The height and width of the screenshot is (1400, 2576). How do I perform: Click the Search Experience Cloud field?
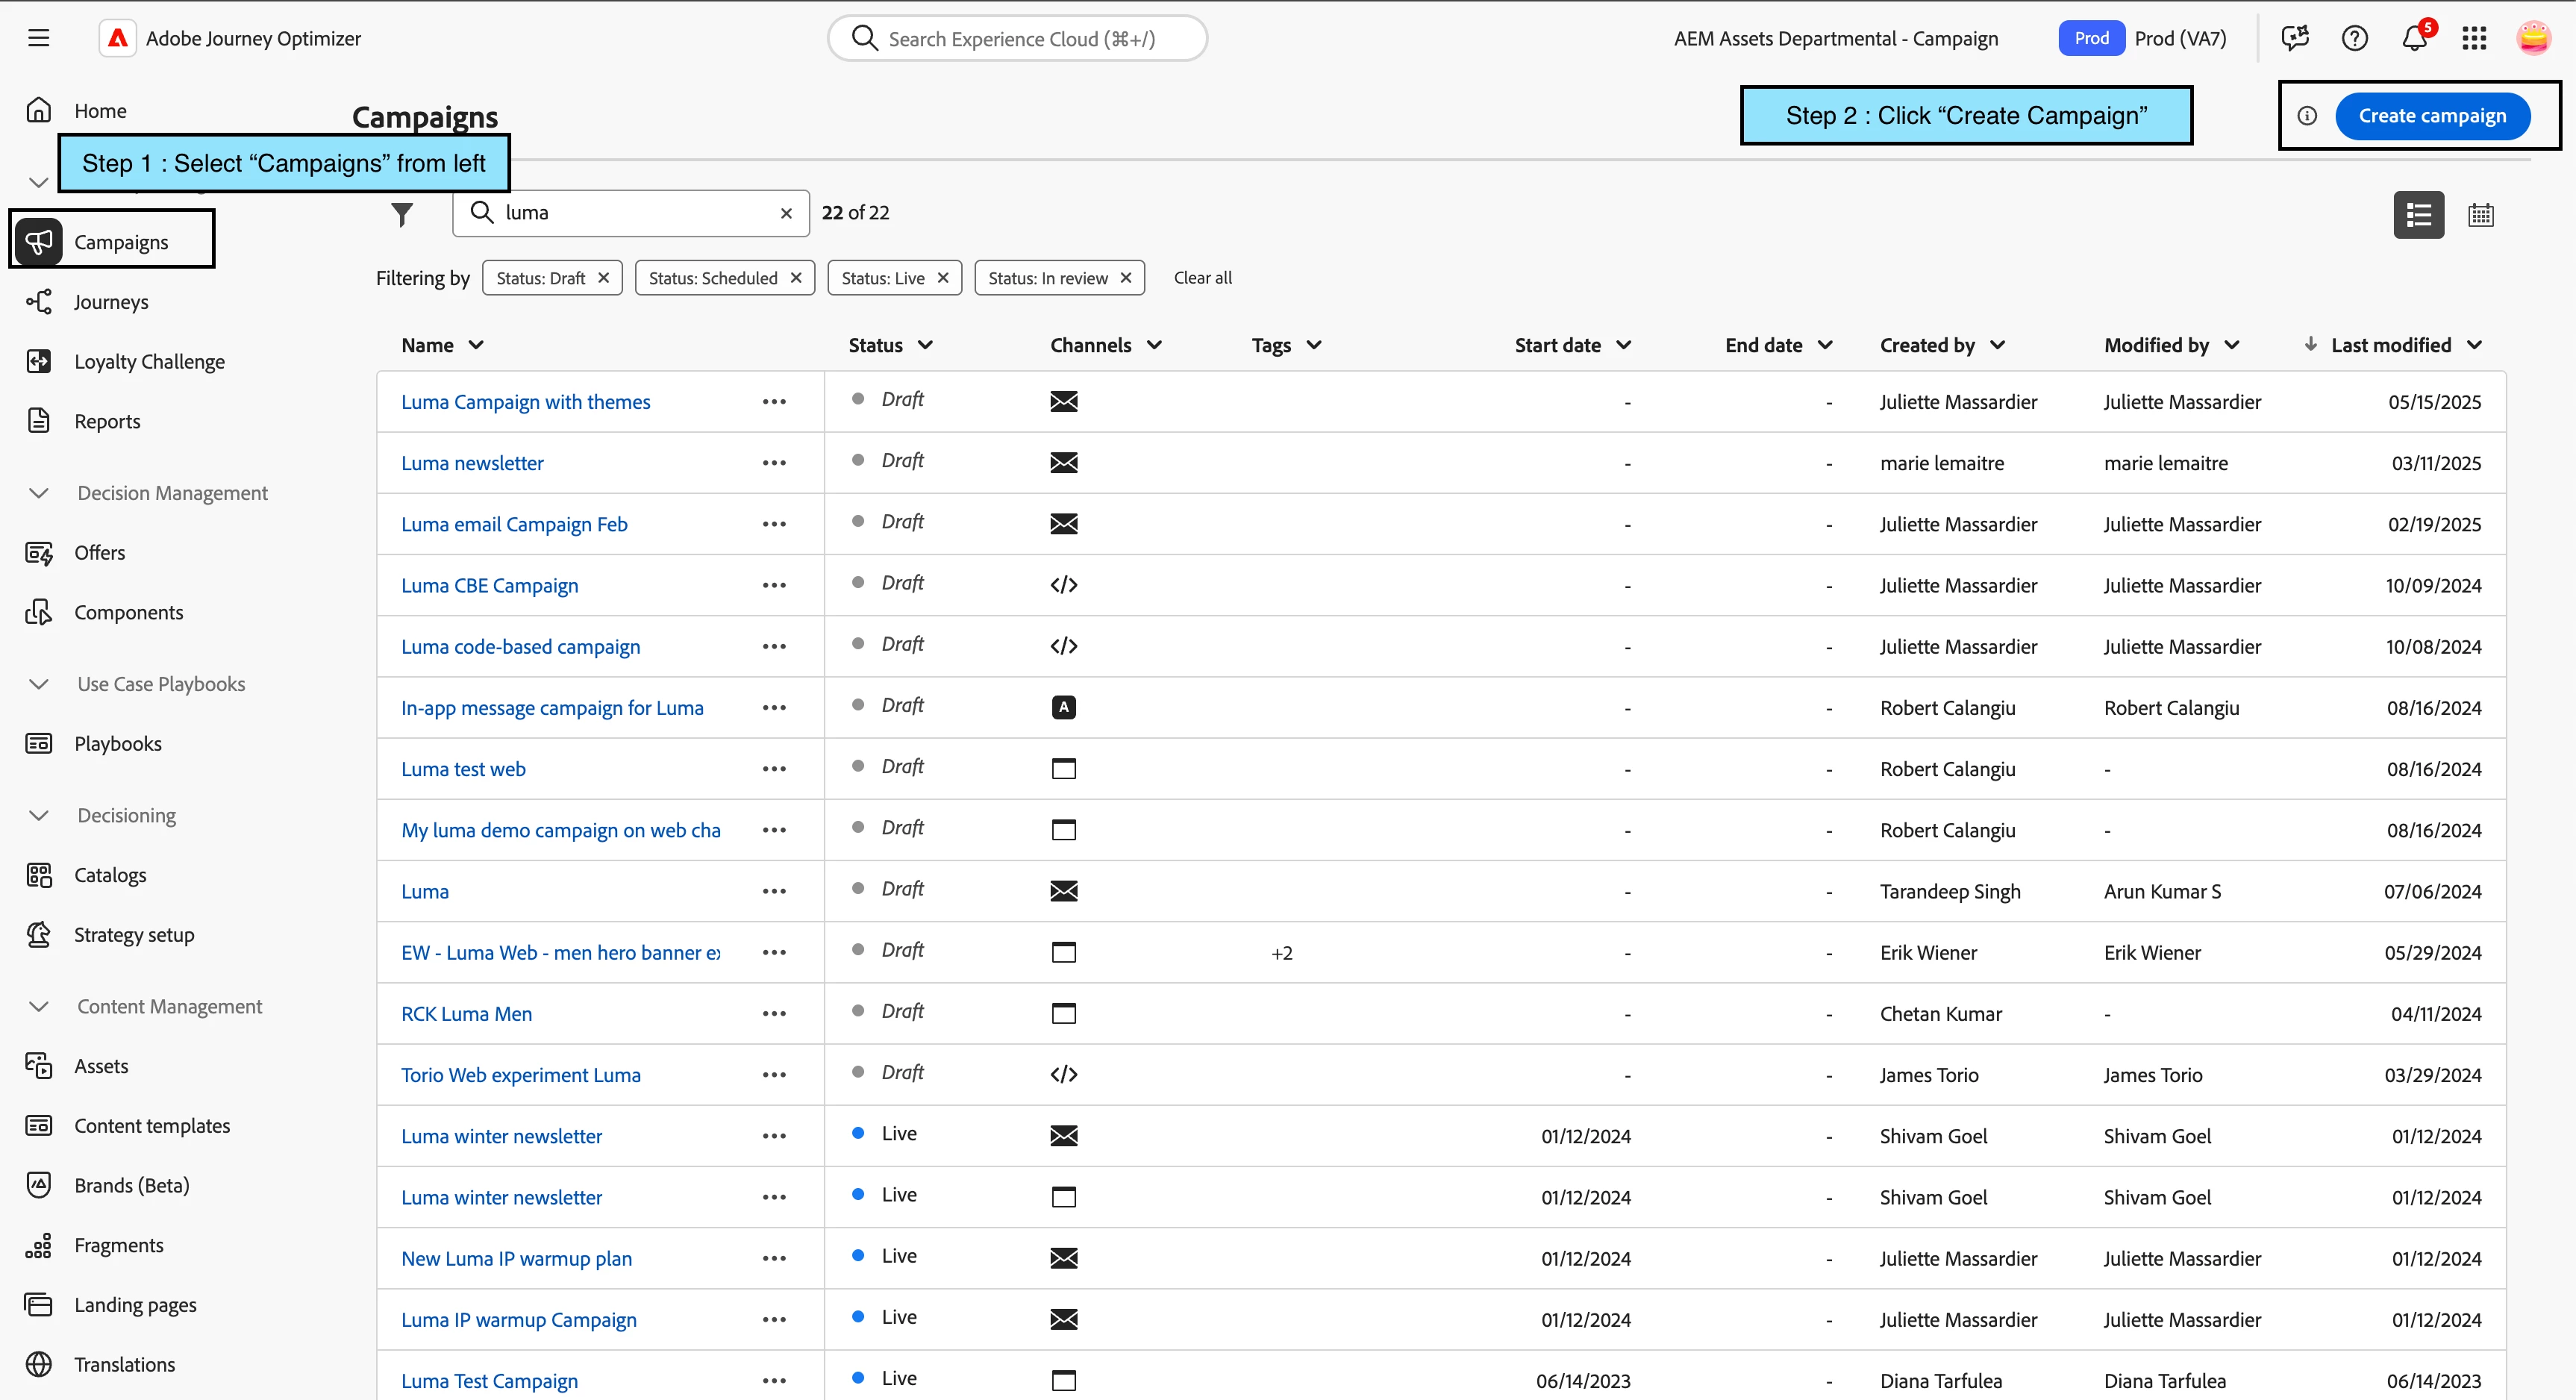[x=1020, y=39]
